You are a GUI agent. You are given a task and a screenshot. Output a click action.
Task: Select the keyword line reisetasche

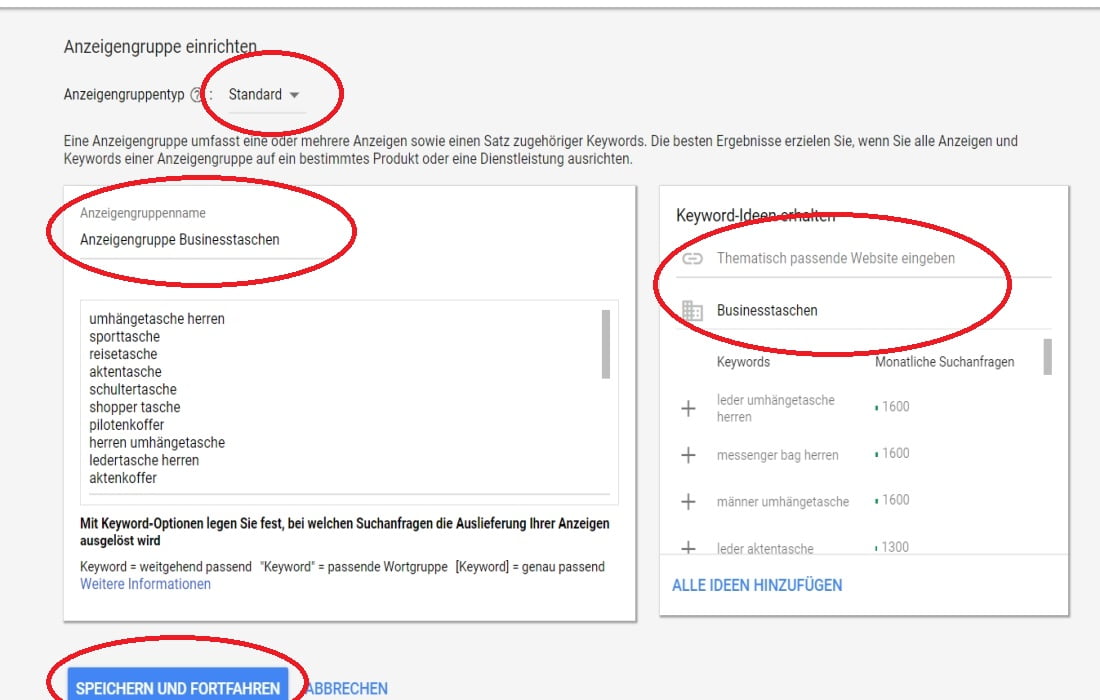tap(123, 354)
